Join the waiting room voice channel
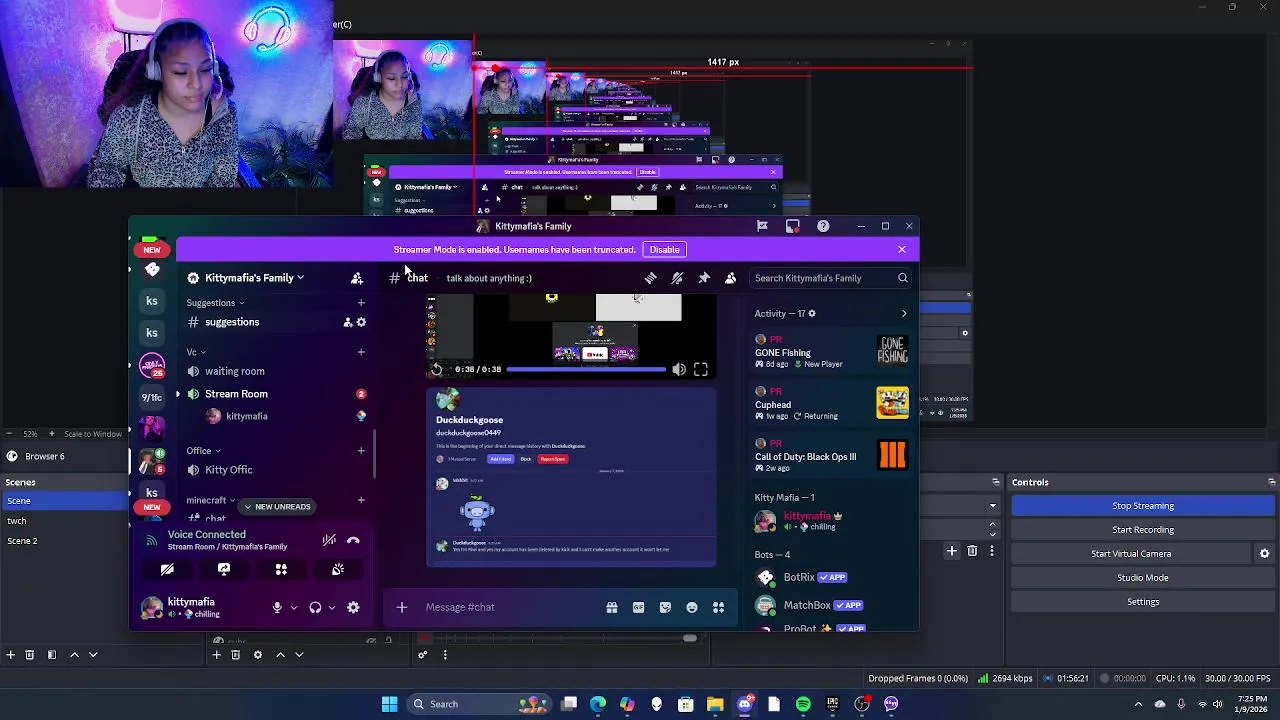Viewport: 1280px width, 720px height. tap(275, 371)
